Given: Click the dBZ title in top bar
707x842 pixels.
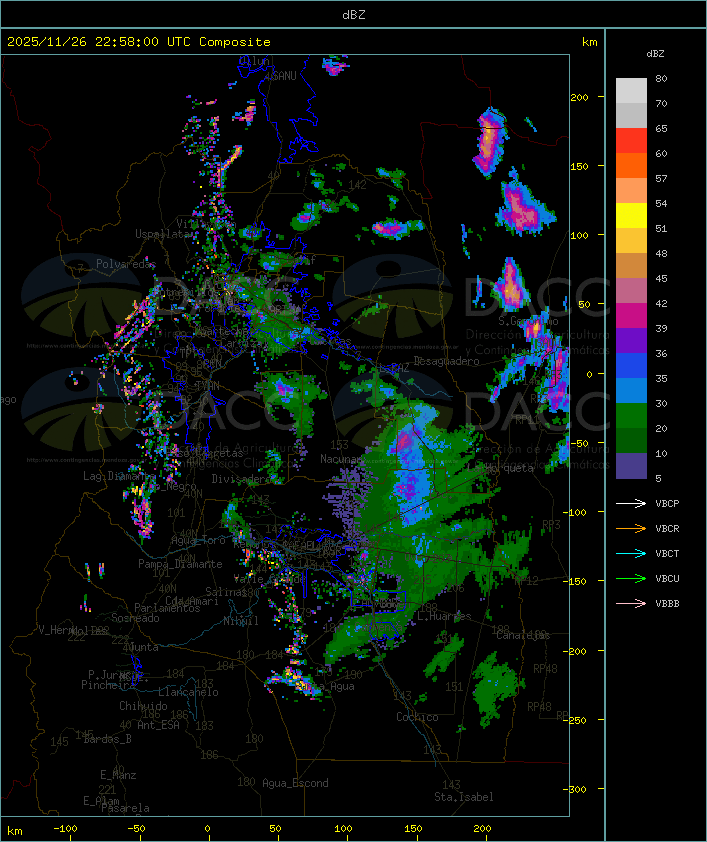Looking at the screenshot, I should click(354, 15).
